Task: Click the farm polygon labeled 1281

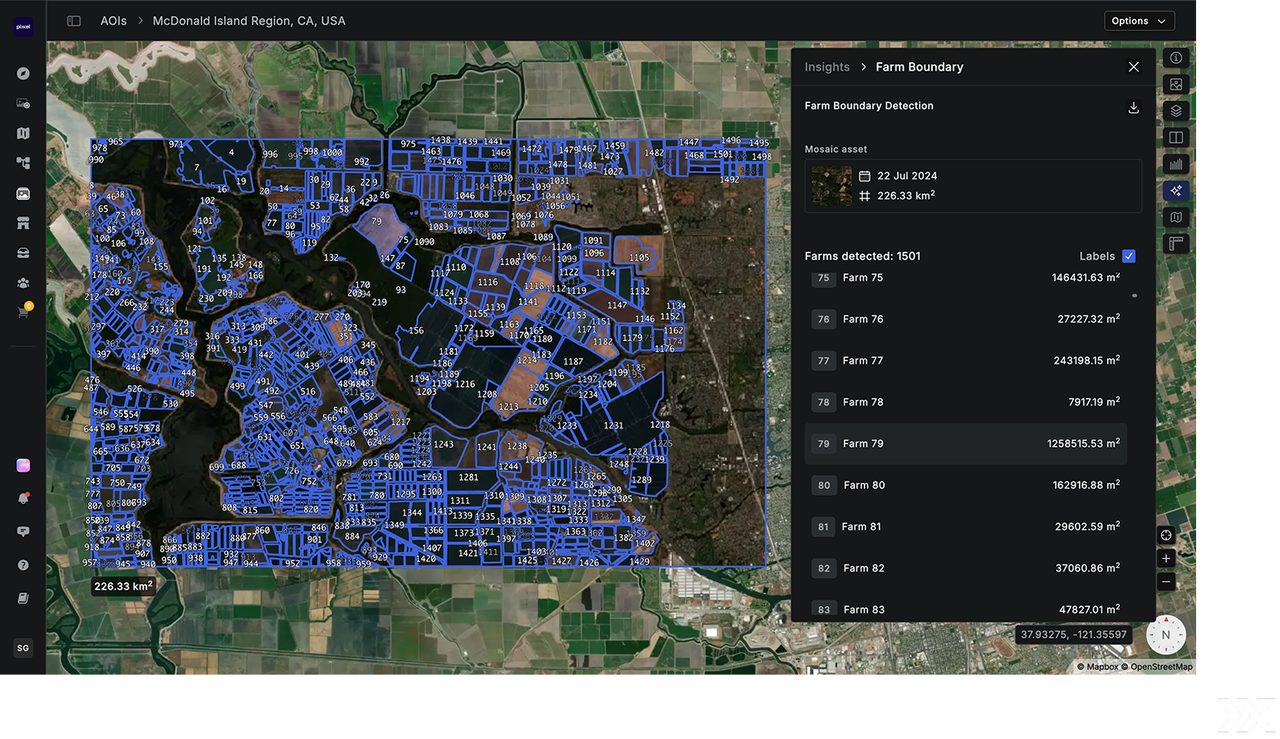Action: (469, 478)
